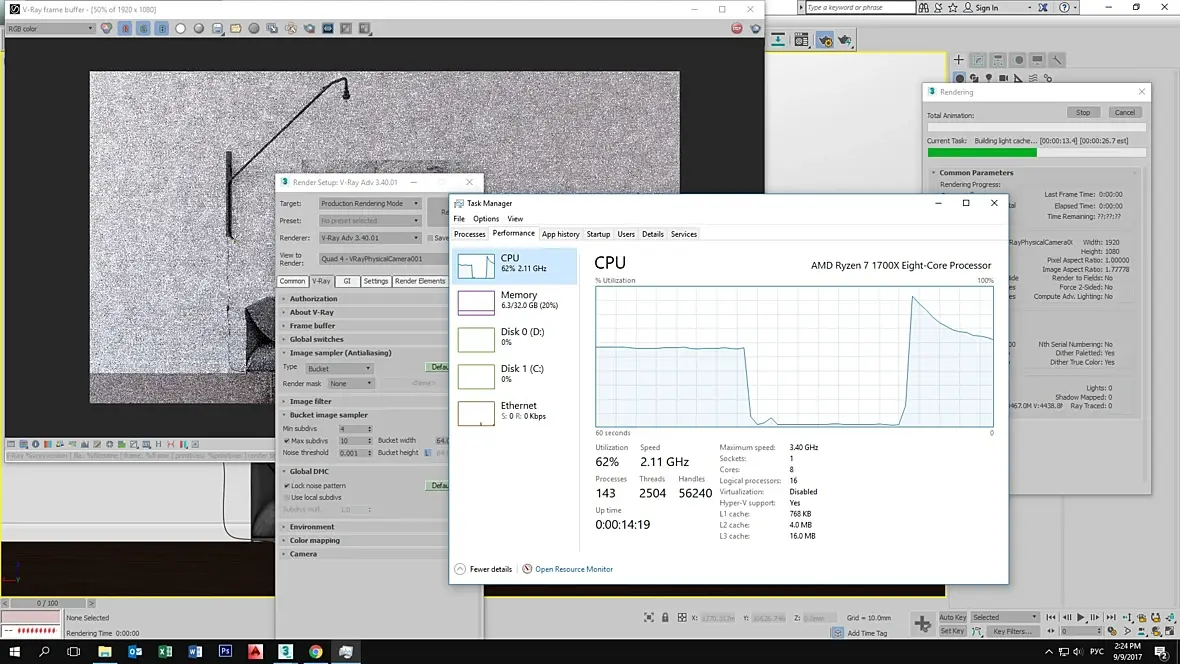Toggle the Max subdivs checkbox

(x=287, y=441)
